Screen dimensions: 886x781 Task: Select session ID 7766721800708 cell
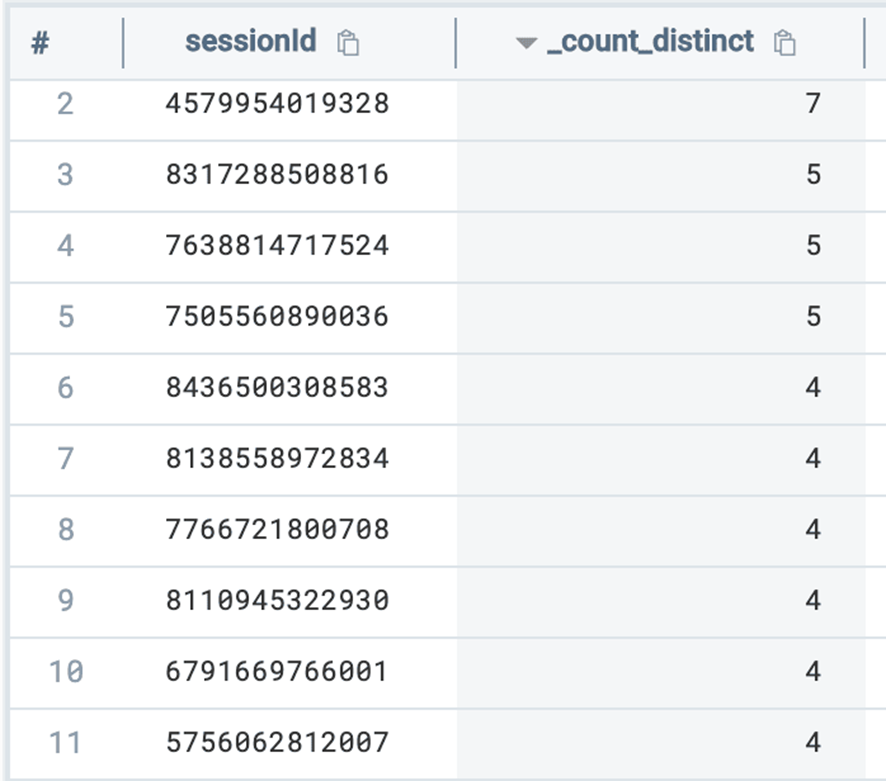click(x=277, y=530)
